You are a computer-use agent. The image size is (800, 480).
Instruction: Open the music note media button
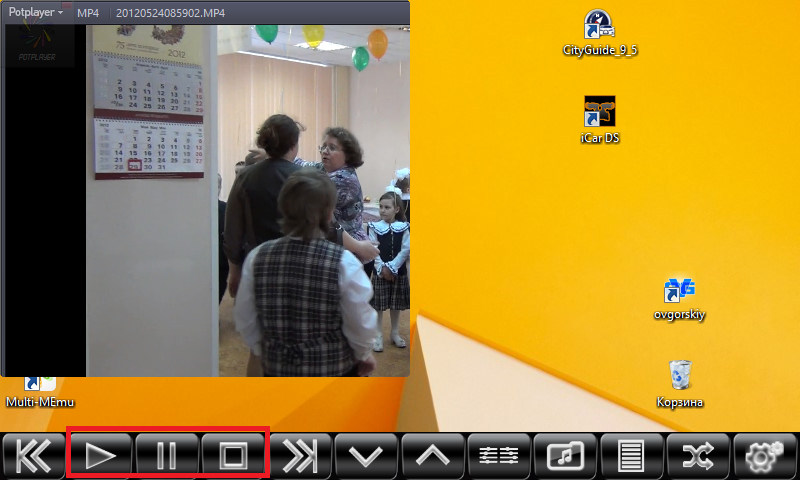pos(565,456)
